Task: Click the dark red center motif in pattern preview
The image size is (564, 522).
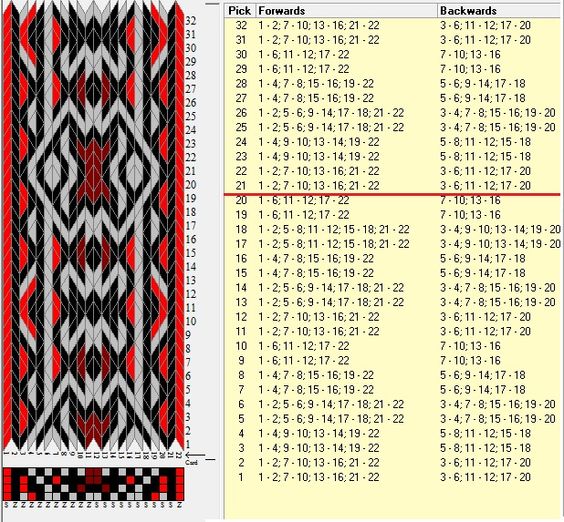Action: pyautogui.click(x=94, y=171)
